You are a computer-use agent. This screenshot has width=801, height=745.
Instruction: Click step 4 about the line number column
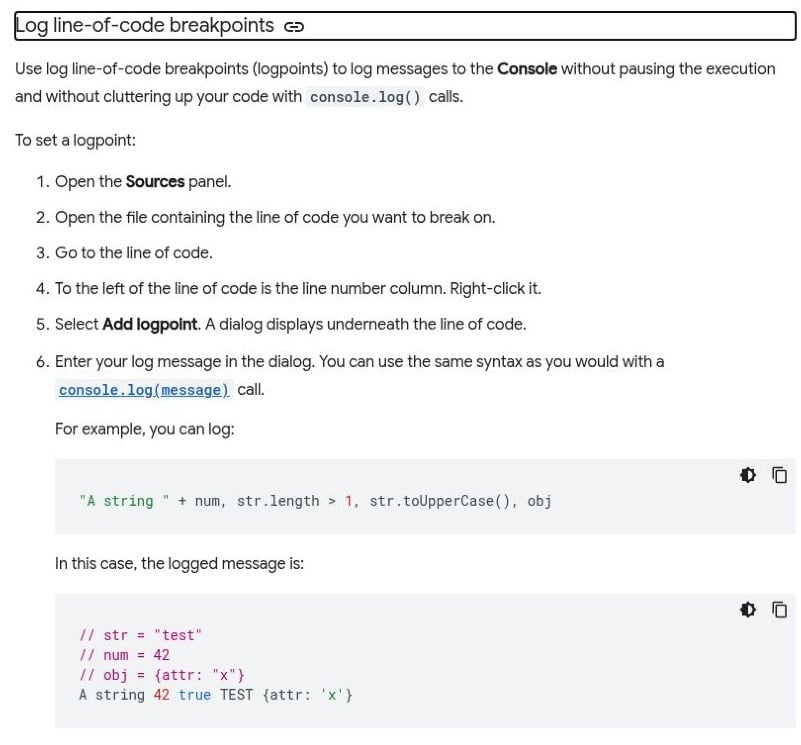298,289
